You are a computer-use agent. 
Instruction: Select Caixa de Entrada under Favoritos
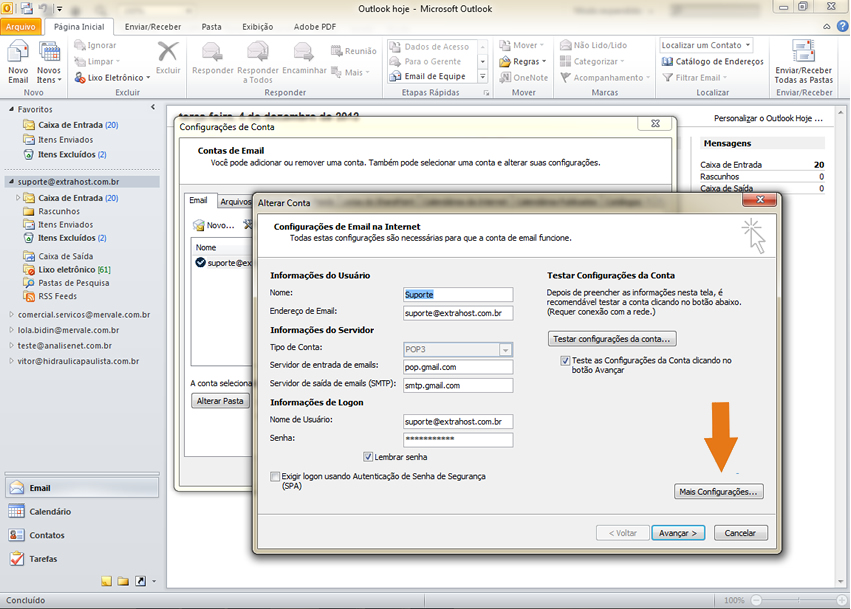pyautogui.click(x=71, y=125)
